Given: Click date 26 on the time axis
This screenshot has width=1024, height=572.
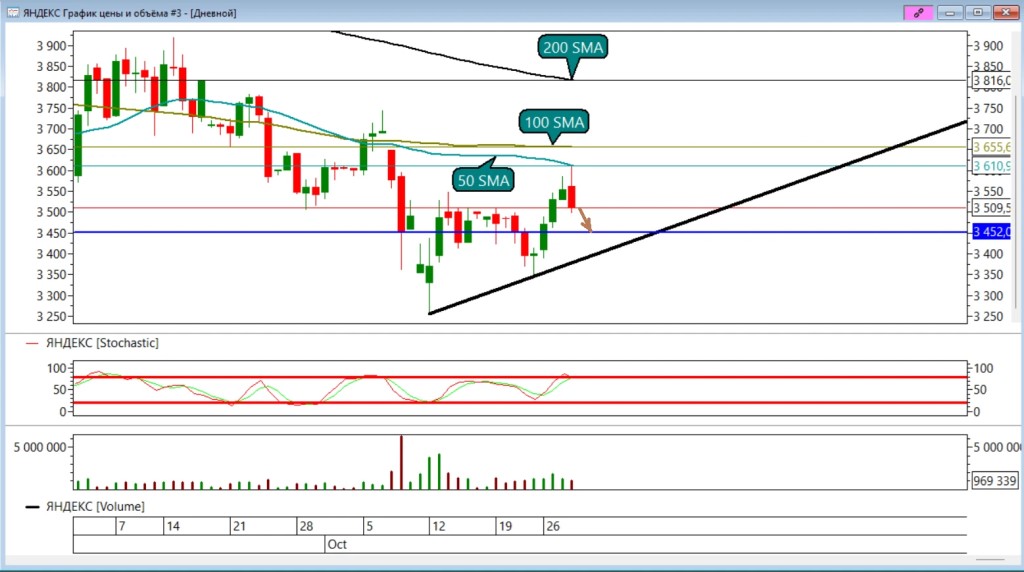Looking at the screenshot, I should [x=552, y=526].
